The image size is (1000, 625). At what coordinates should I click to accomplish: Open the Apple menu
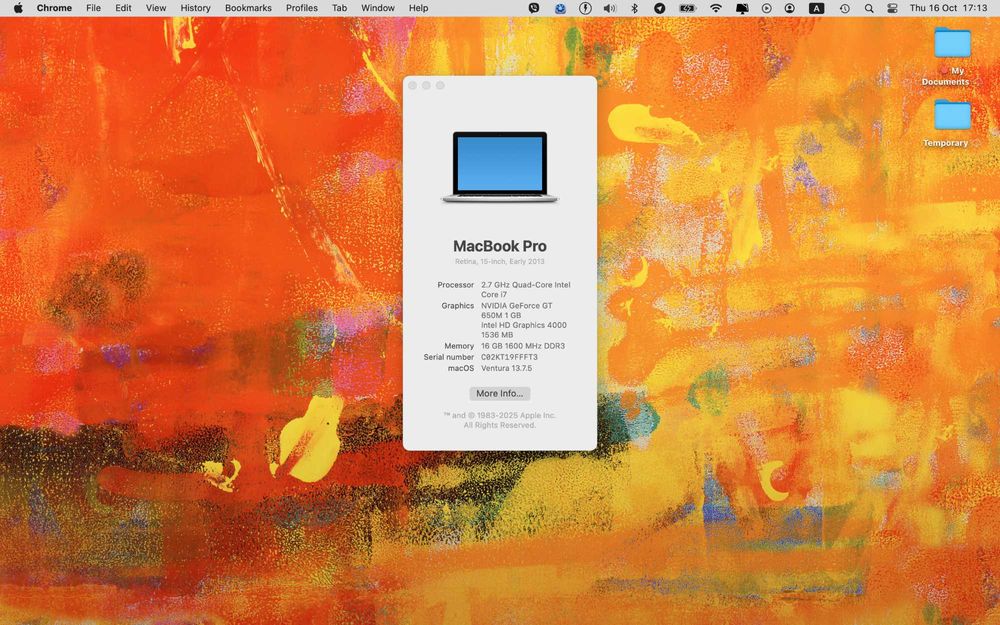[x=18, y=8]
